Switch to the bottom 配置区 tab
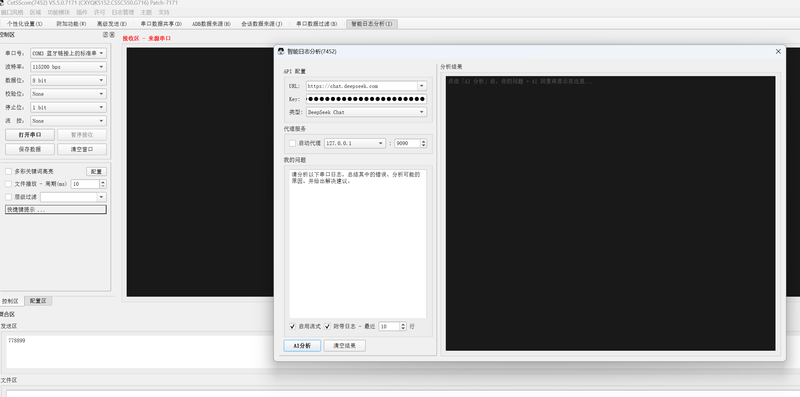This screenshot has height=397, width=800. (38, 301)
